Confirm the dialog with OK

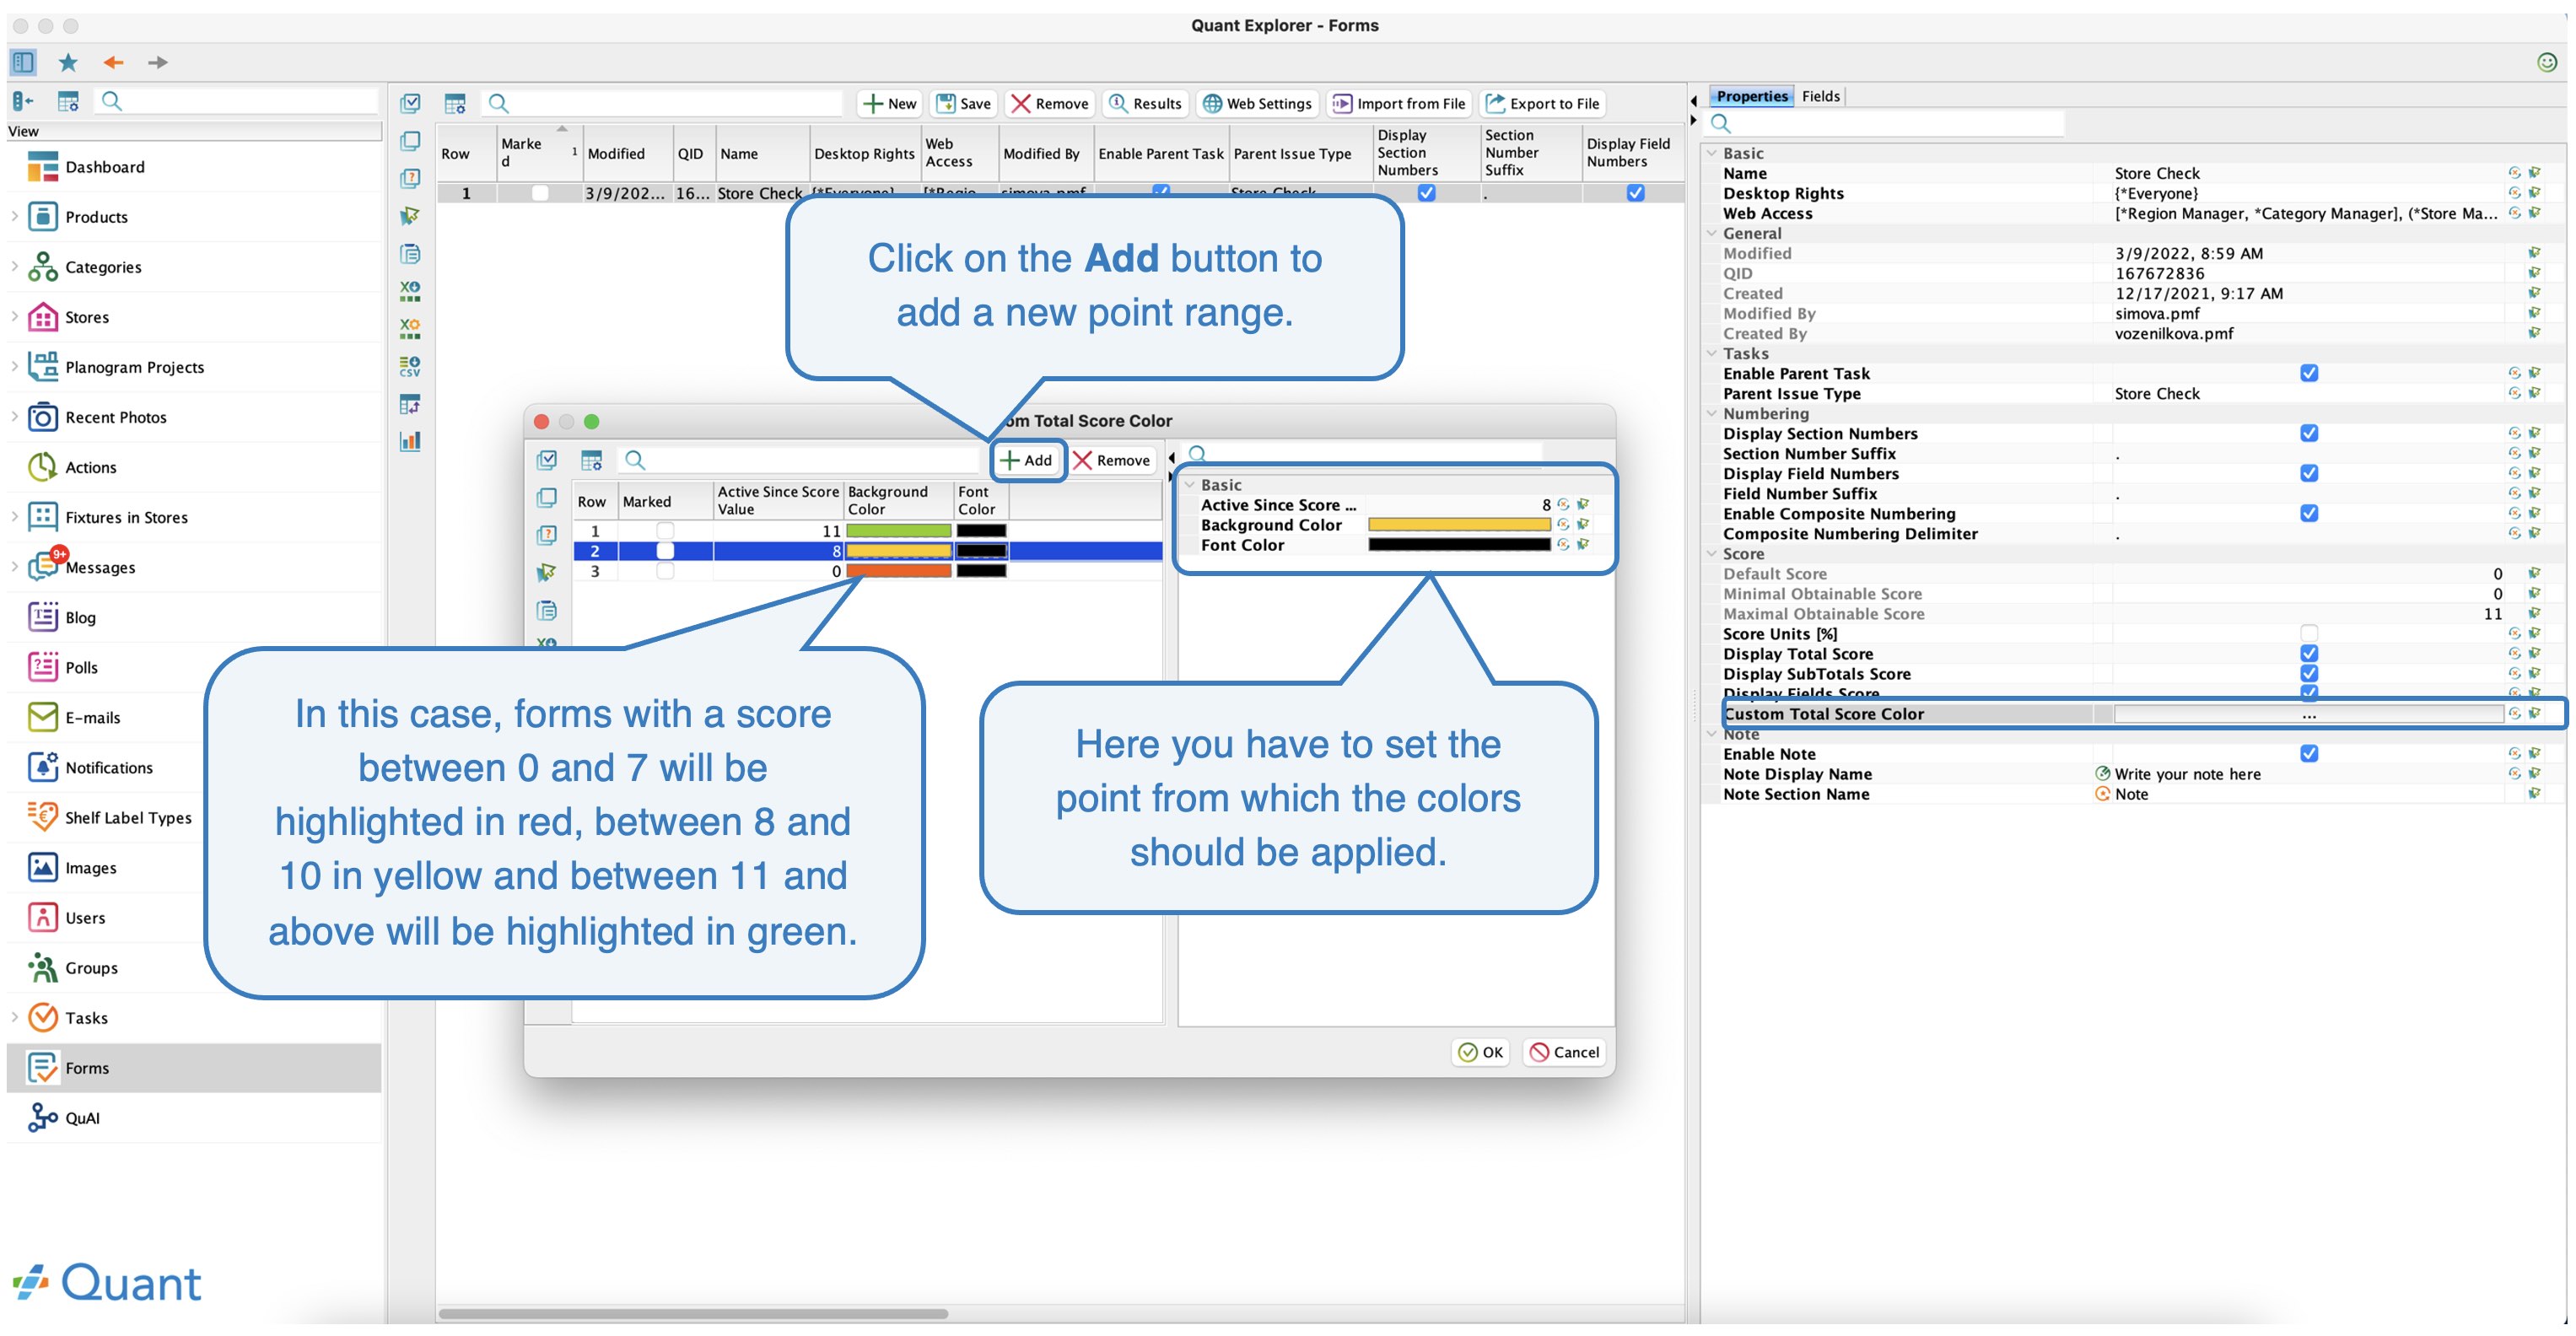coord(1481,1051)
